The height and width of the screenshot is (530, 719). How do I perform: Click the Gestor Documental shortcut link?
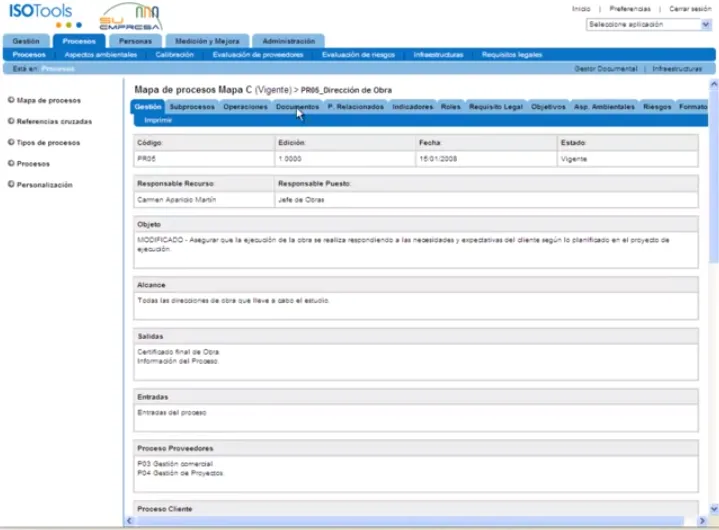point(606,69)
